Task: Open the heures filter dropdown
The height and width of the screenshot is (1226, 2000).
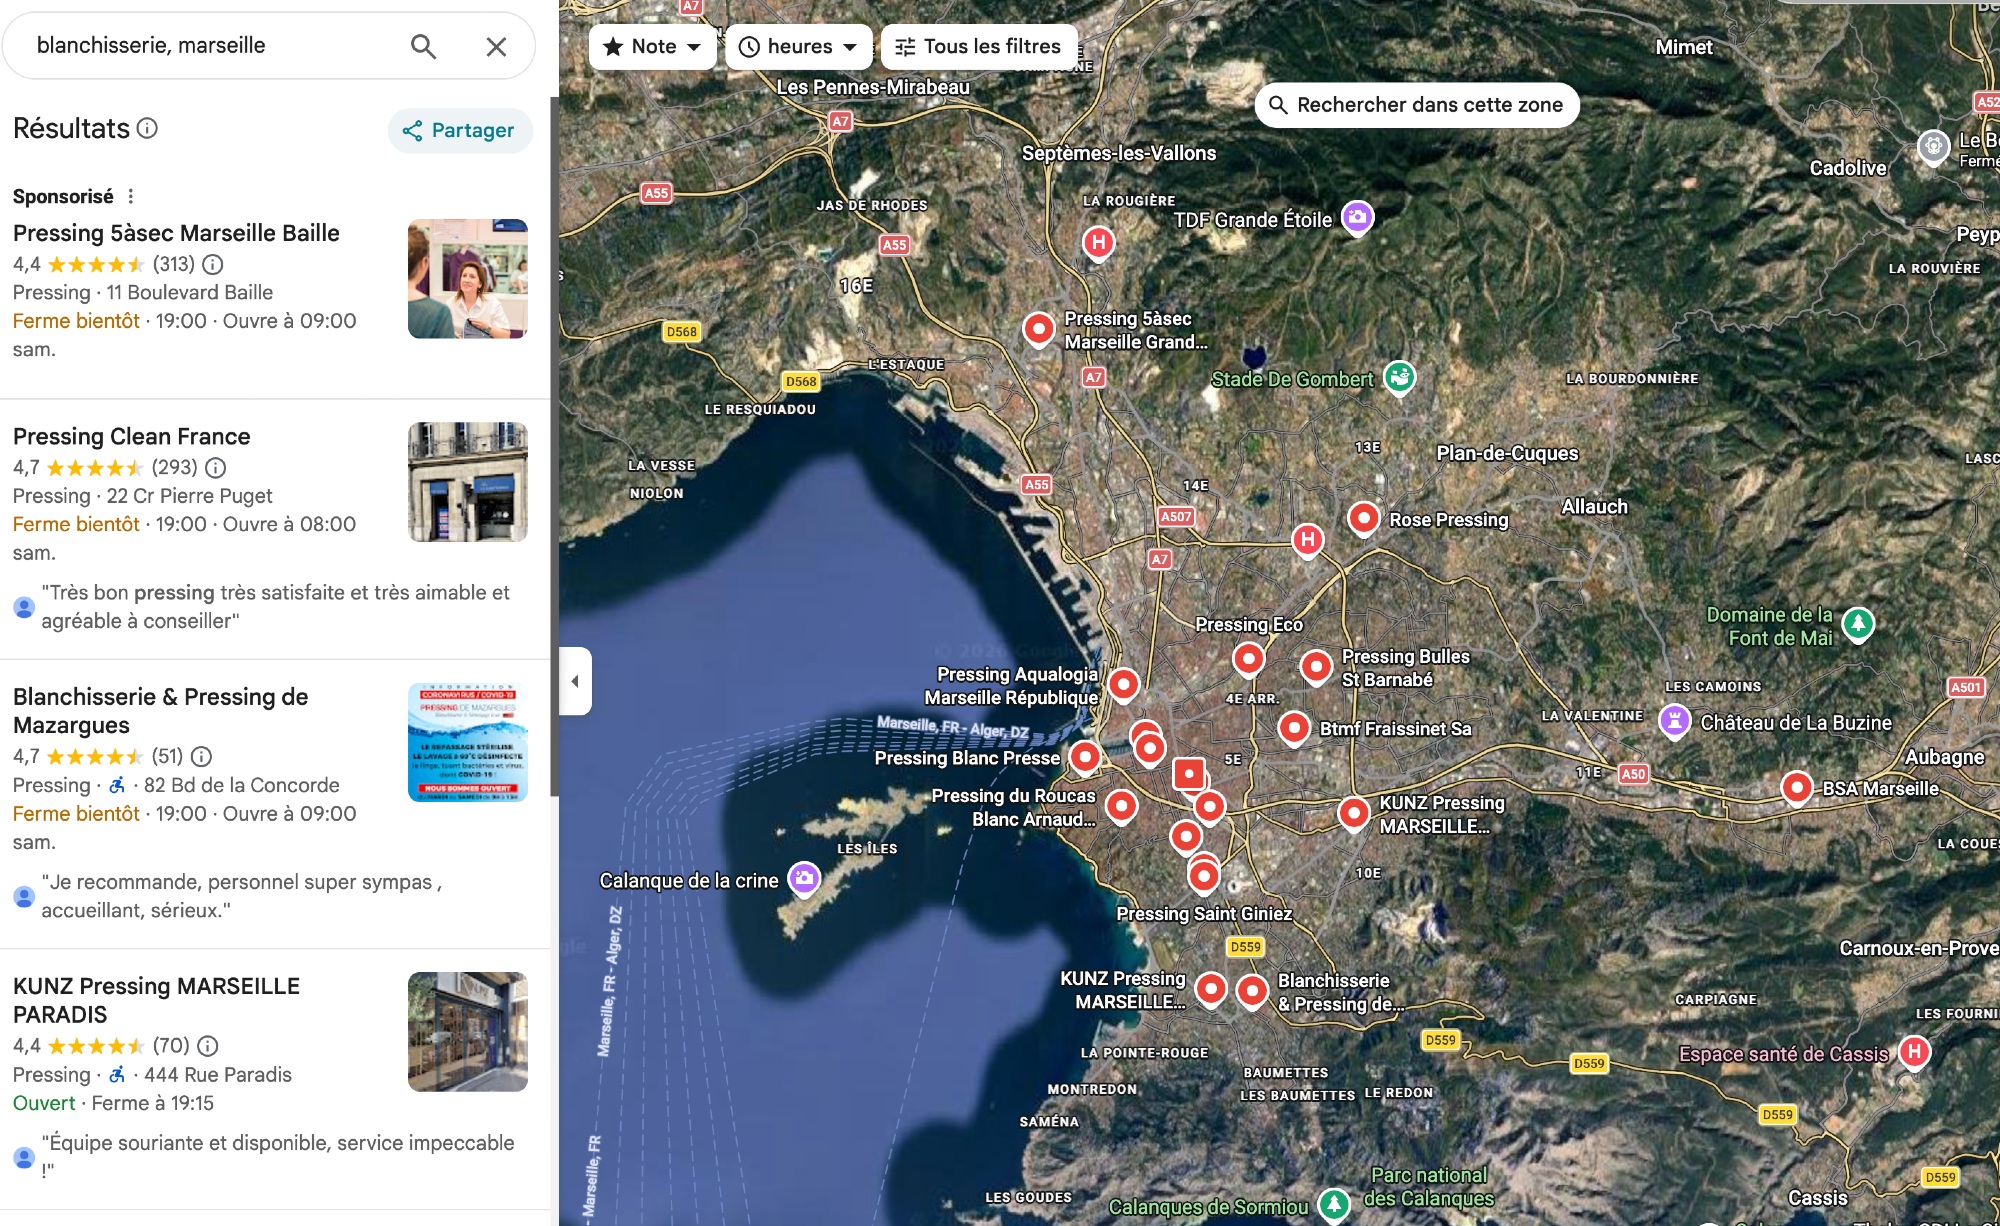Action: [x=798, y=46]
